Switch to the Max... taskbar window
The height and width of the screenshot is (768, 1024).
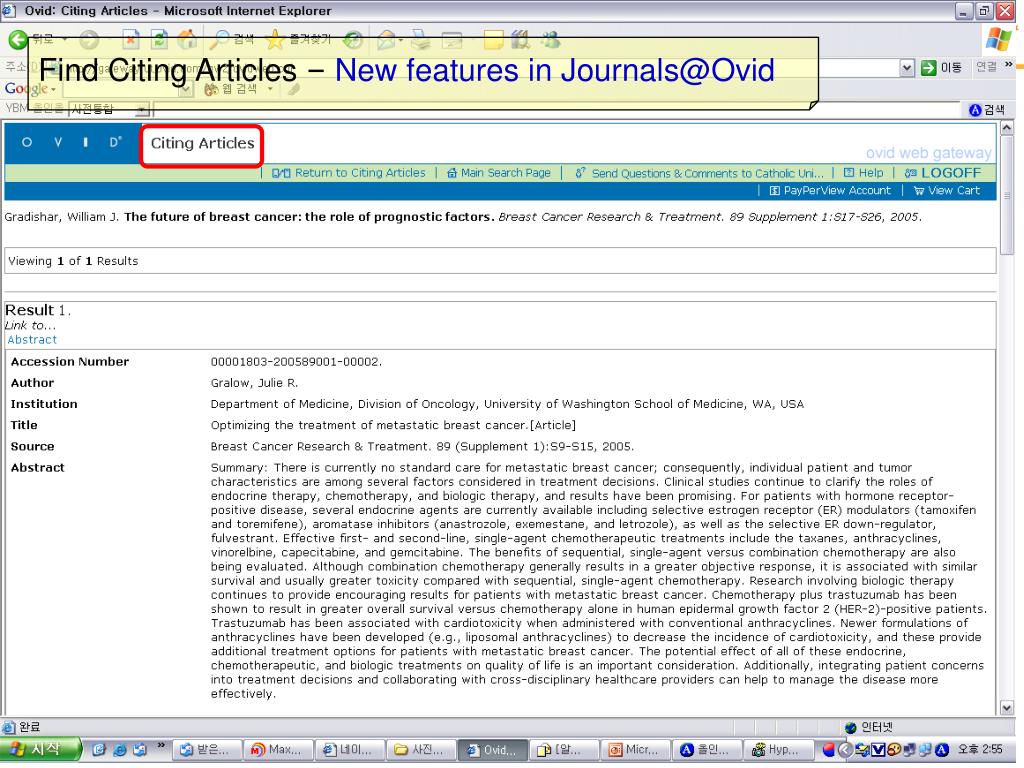click(277, 750)
